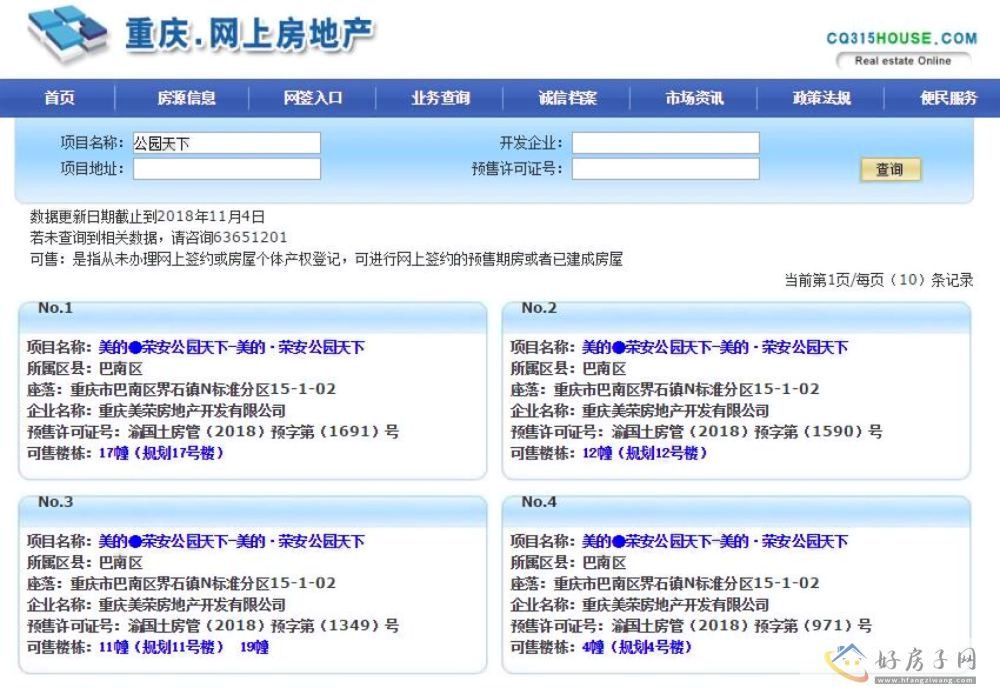This screenshot has width=1000, height=688.
Task: Open the 诚信档案 navigation item
Action: click(x=567, y=98)
